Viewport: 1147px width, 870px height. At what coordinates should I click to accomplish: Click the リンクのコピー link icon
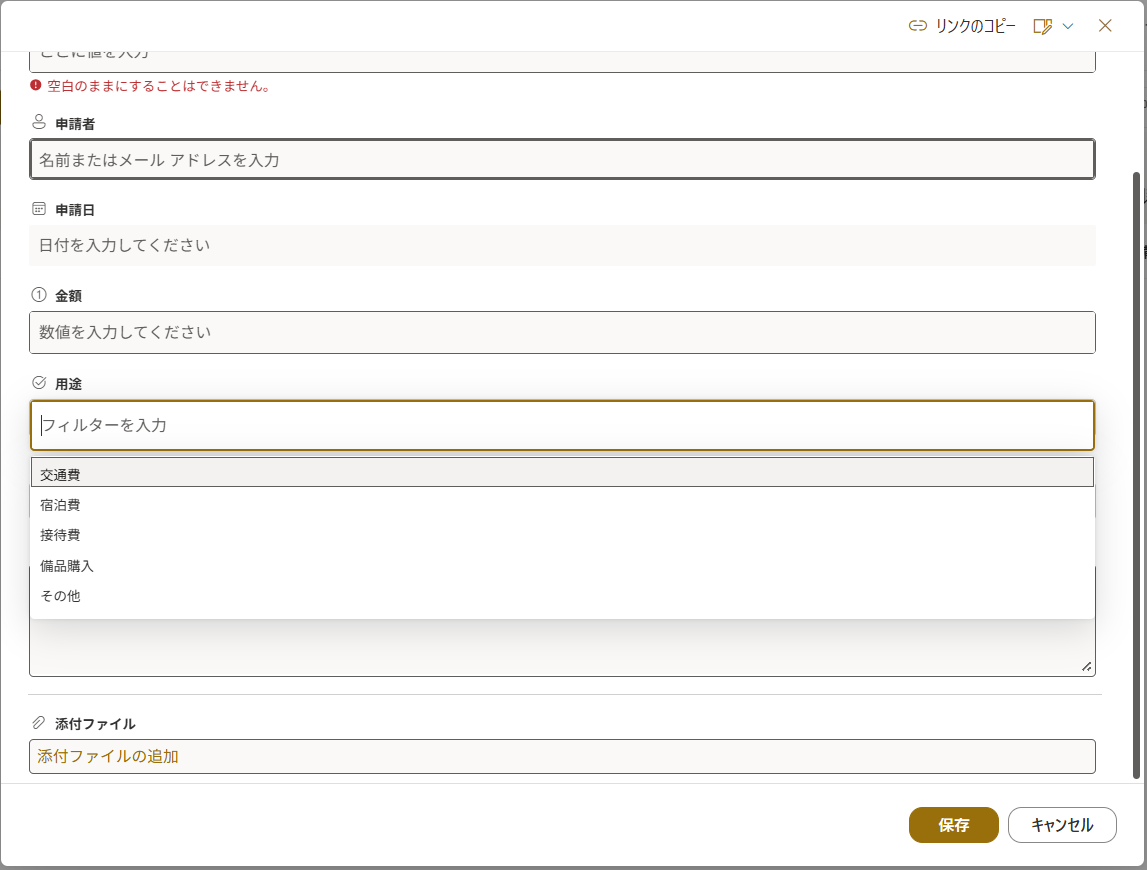(x=917, y=26)
